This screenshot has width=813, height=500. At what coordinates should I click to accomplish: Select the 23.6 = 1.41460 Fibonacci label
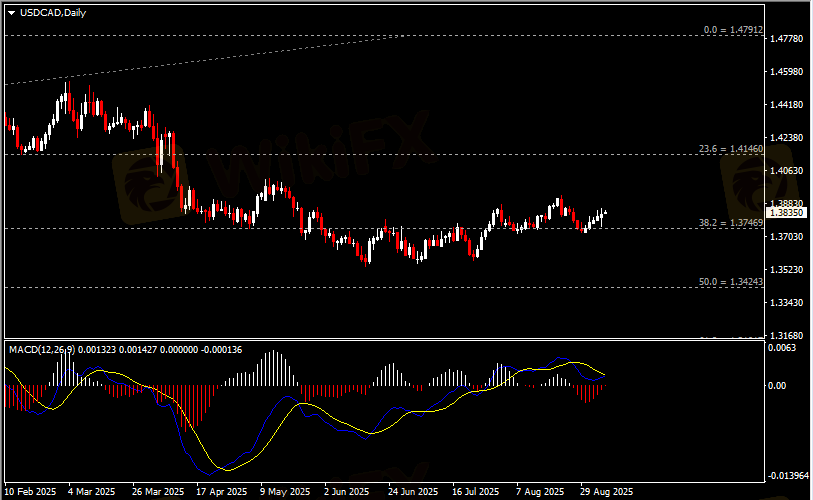pyautogui.click(x=731, y=149)
